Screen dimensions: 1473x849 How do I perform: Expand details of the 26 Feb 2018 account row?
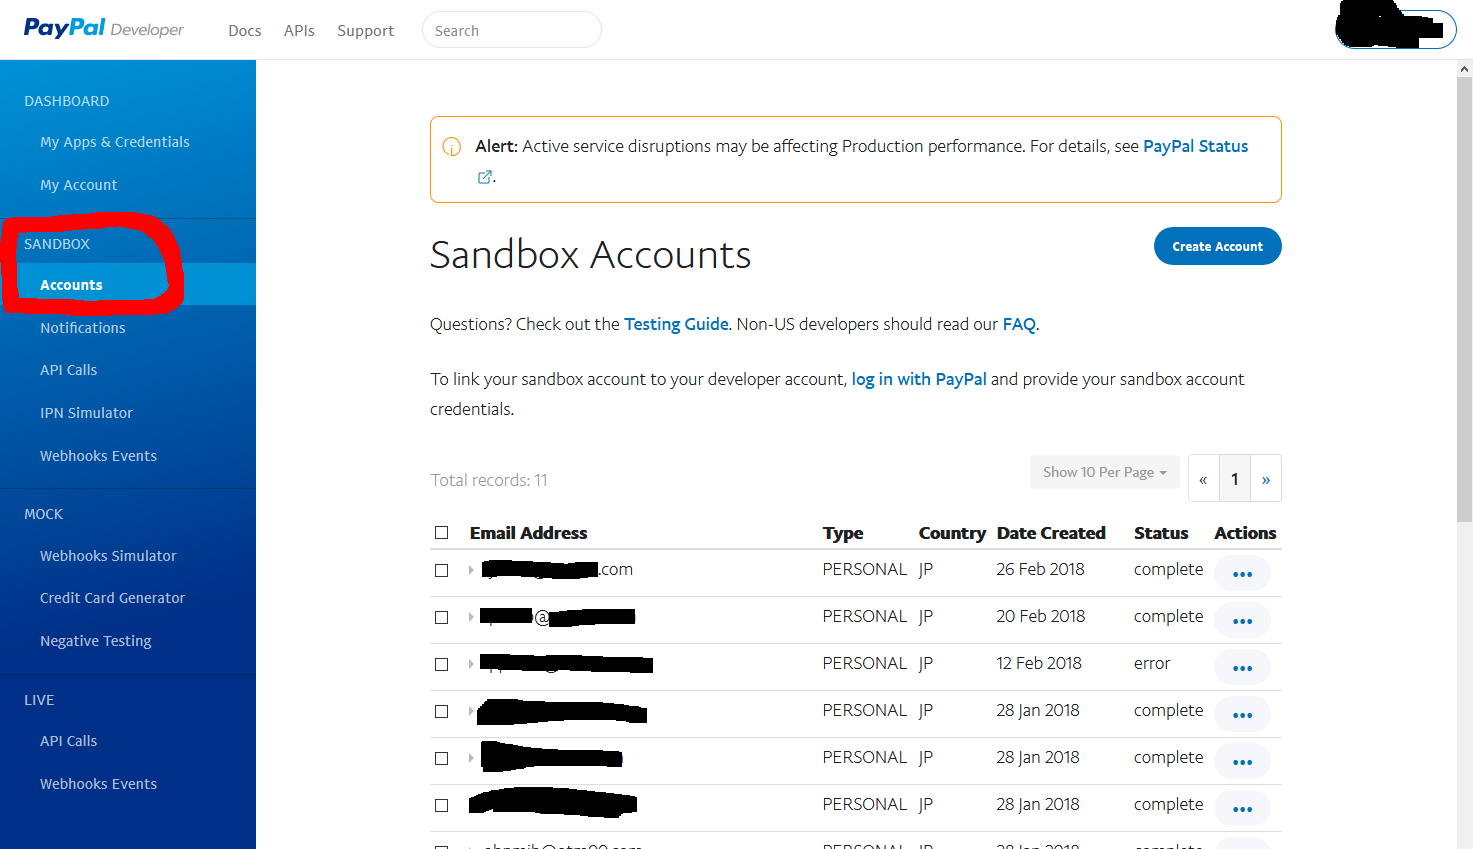471,570
